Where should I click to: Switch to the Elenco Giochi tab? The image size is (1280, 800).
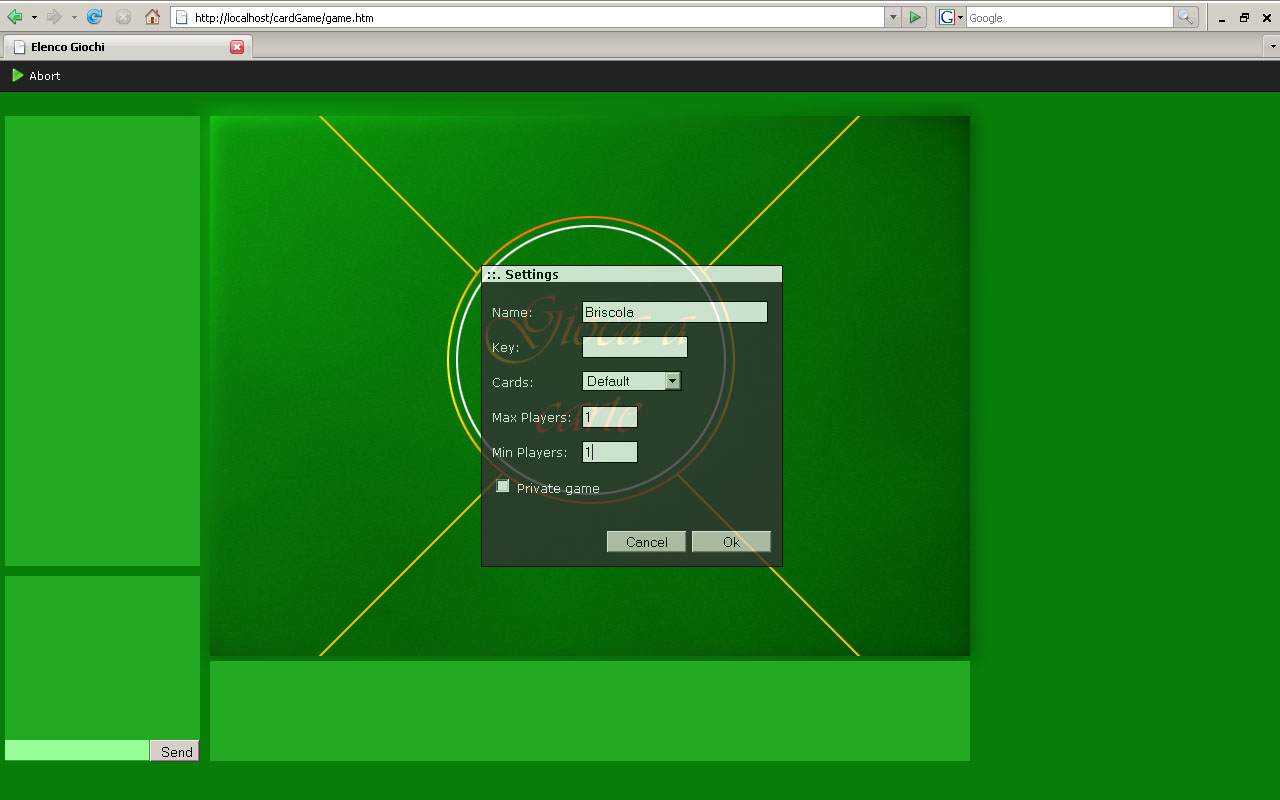(127, 46)
